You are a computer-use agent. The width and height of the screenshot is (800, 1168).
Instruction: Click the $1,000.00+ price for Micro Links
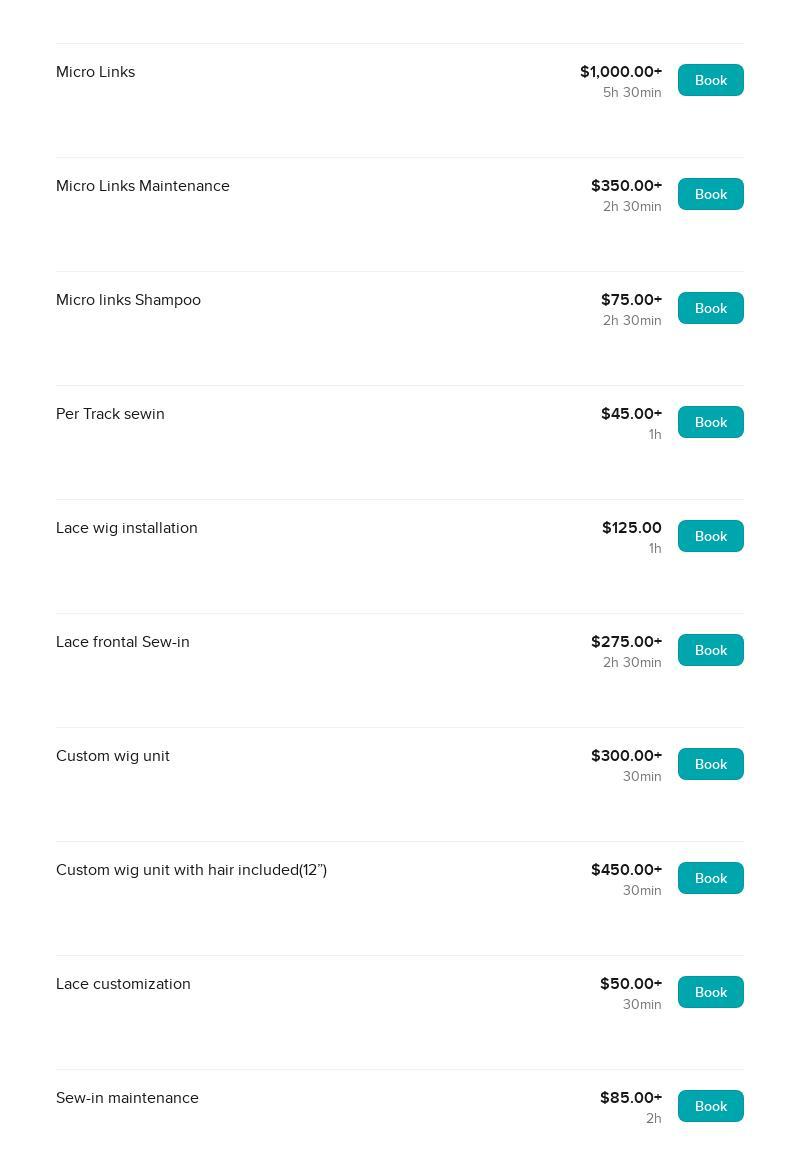[x=621, y=72]
